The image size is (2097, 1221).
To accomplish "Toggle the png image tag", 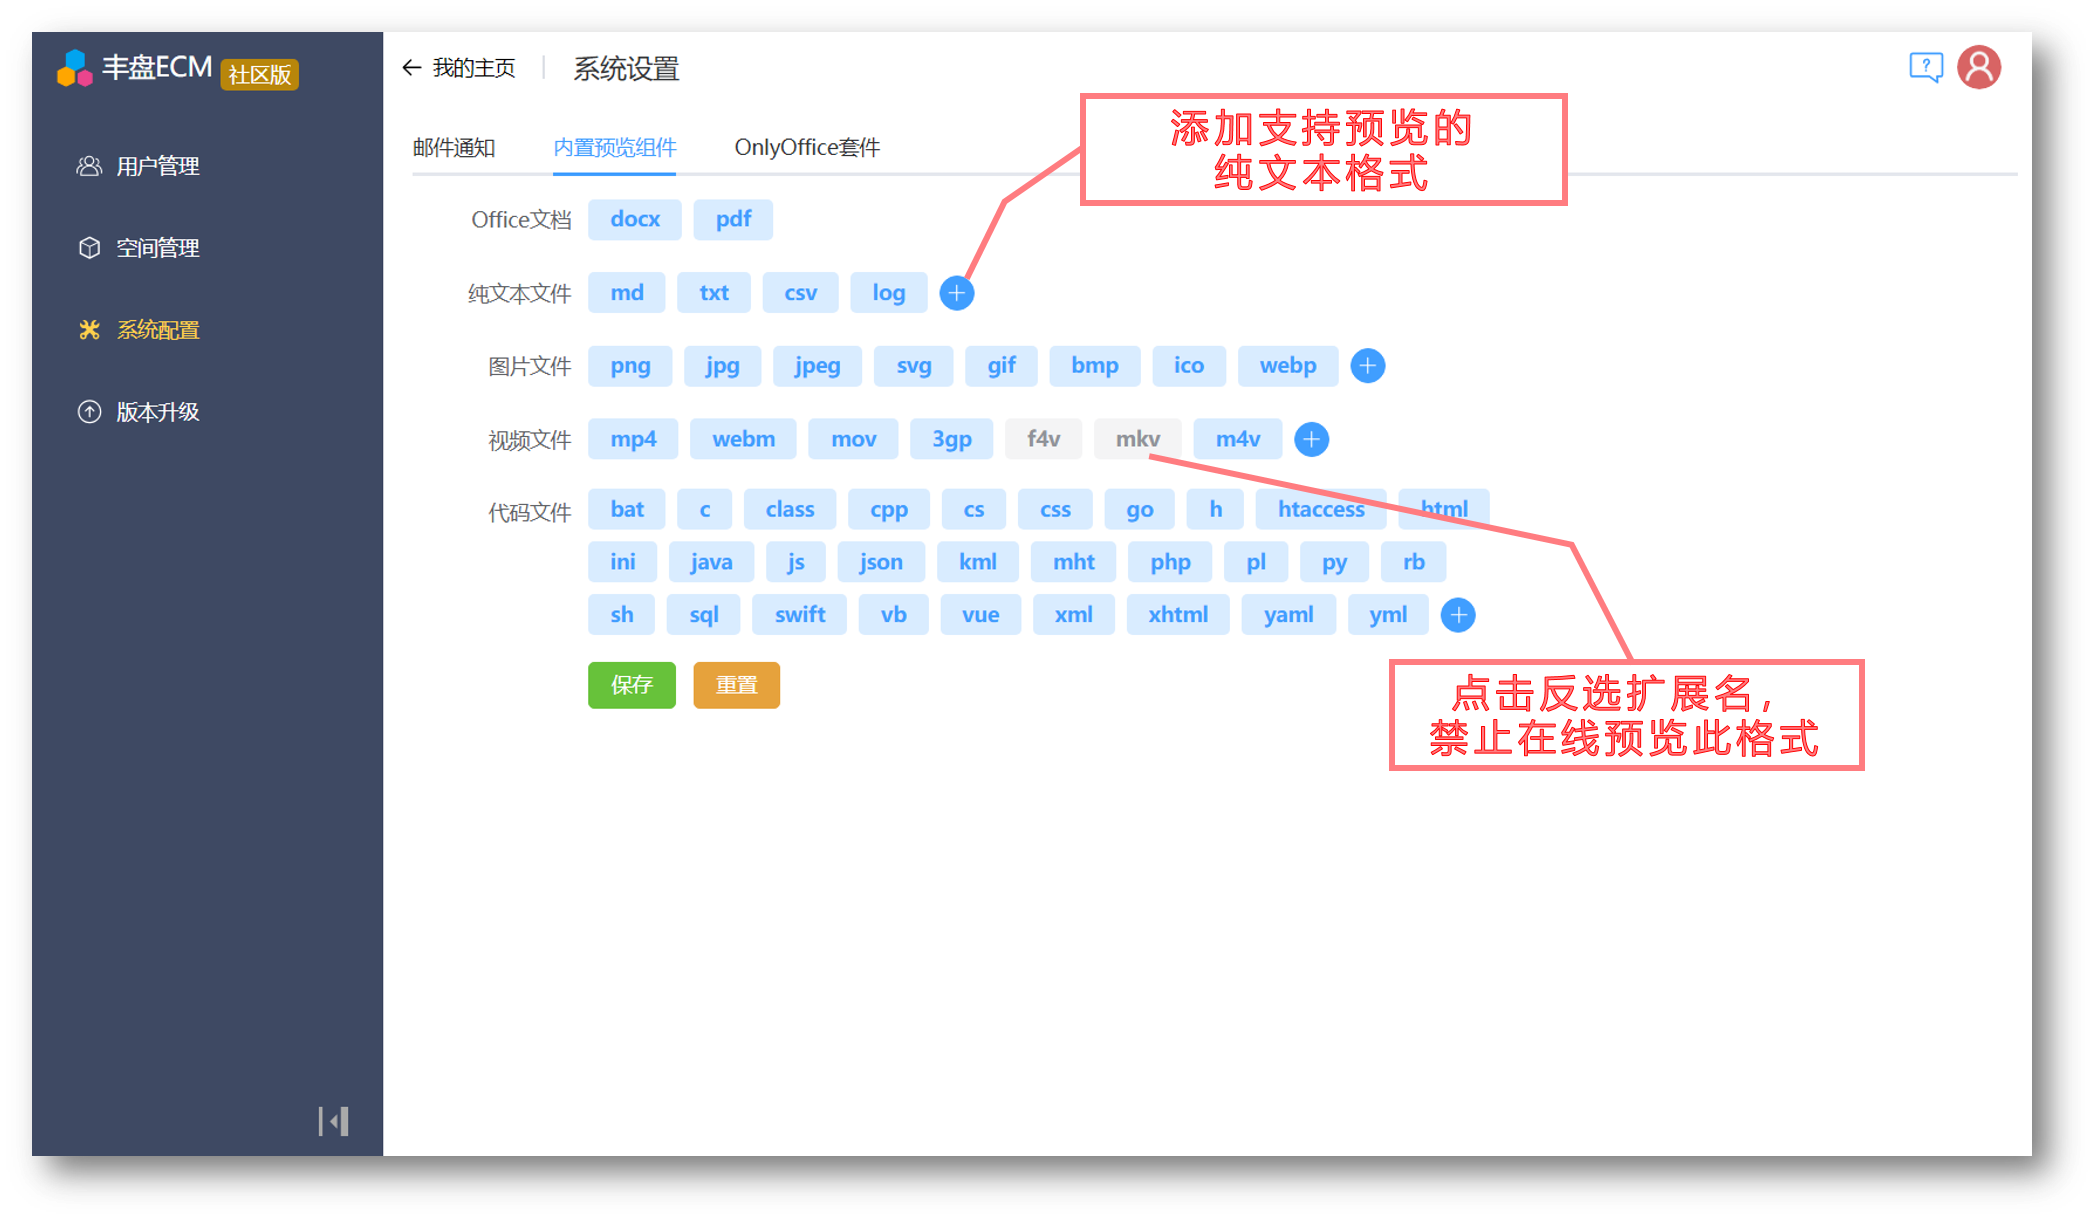I will click(x=630, y=366).
